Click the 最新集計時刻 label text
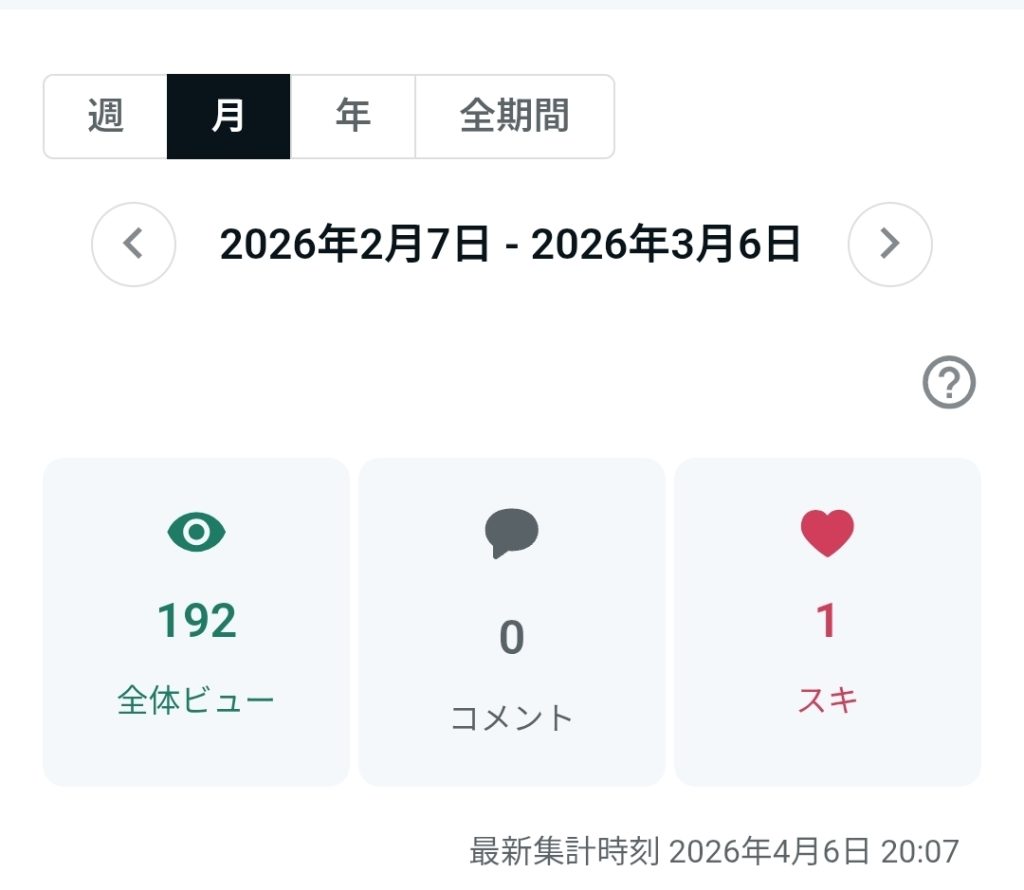The width and height of the screenshot is (1024, 890). point(564,852)
